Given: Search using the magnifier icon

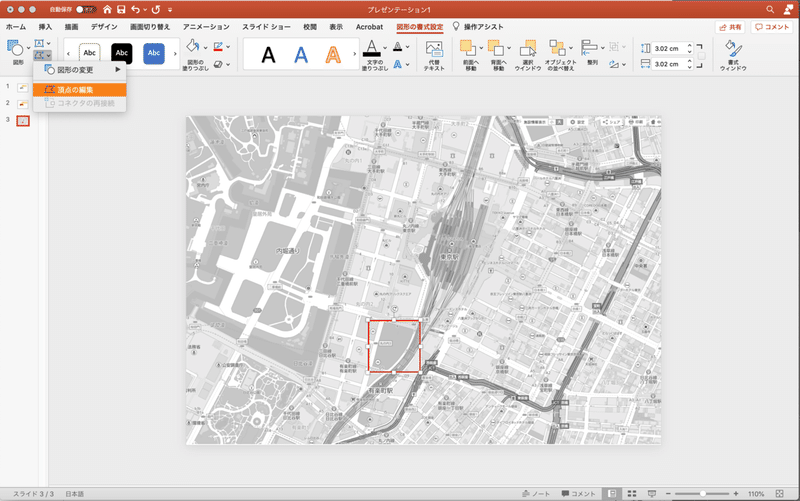Looking at the screenshot, I should point(770,9).
